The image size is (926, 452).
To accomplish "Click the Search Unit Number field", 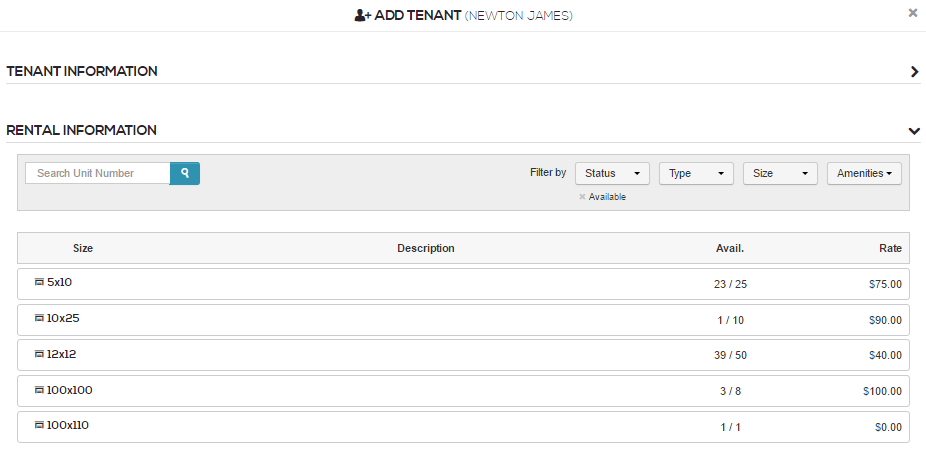I will coord(98,173).
